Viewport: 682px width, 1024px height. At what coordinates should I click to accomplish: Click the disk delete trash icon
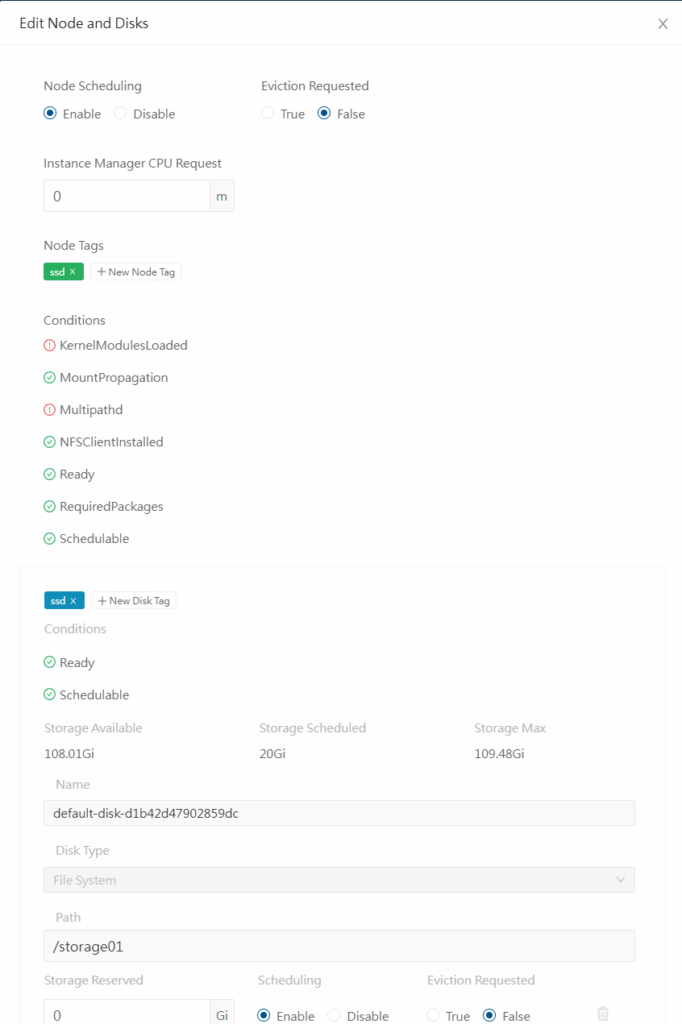click(603, 1013)
